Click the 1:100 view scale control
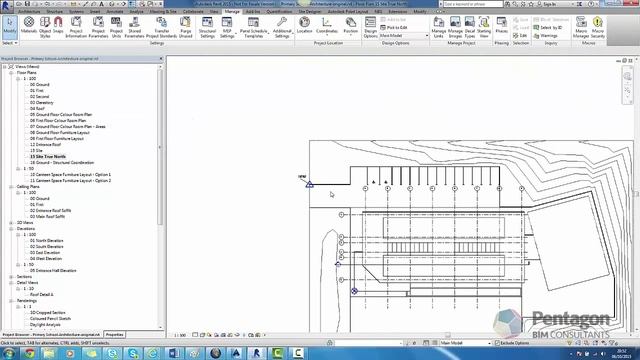 point(180,335)
